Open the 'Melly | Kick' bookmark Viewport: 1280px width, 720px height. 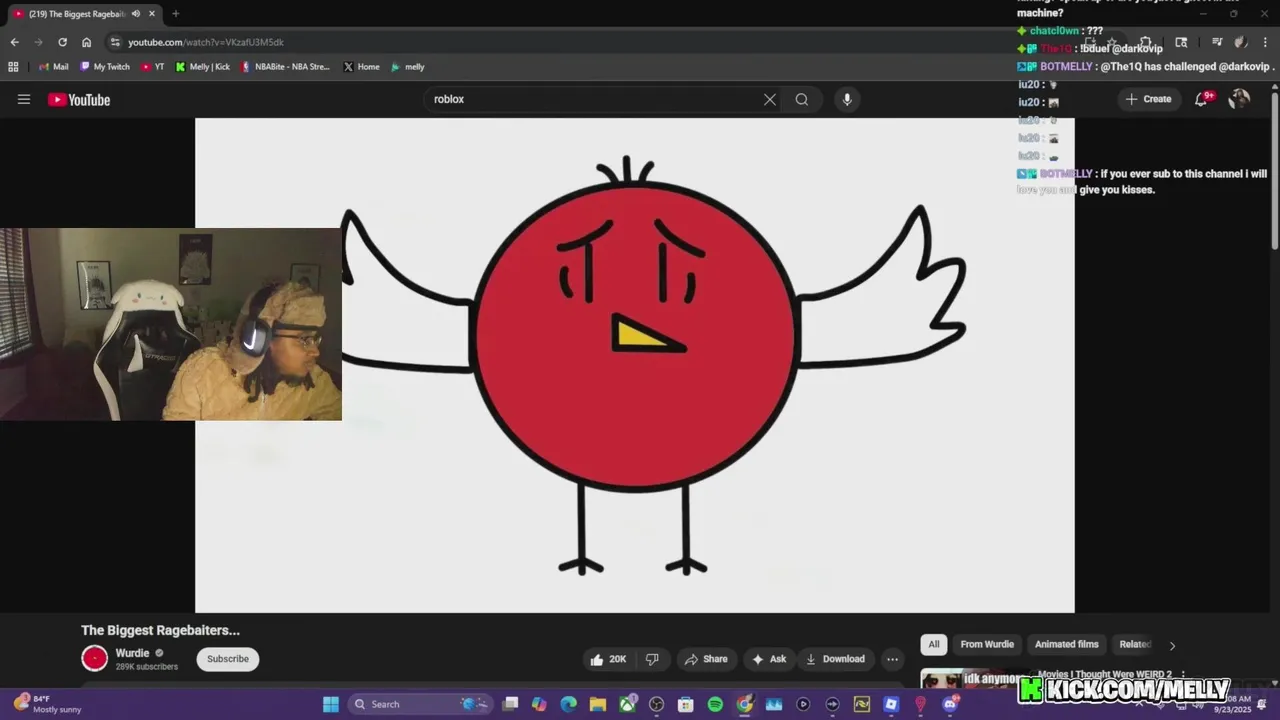[x=203, y=67]
